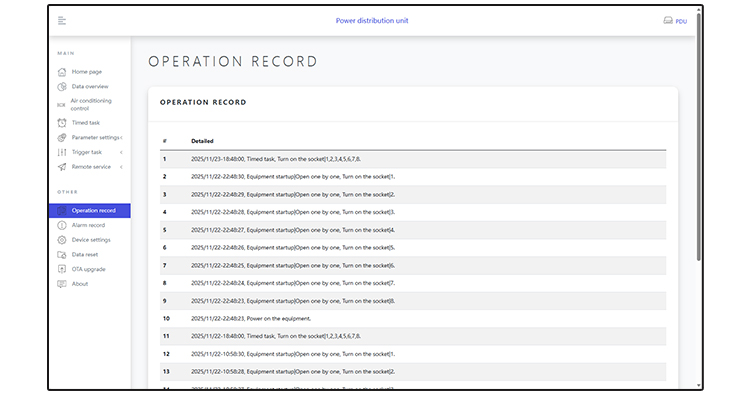
Task: Click the Alarm record exclamation icon
Action: (x=62, y=225)
